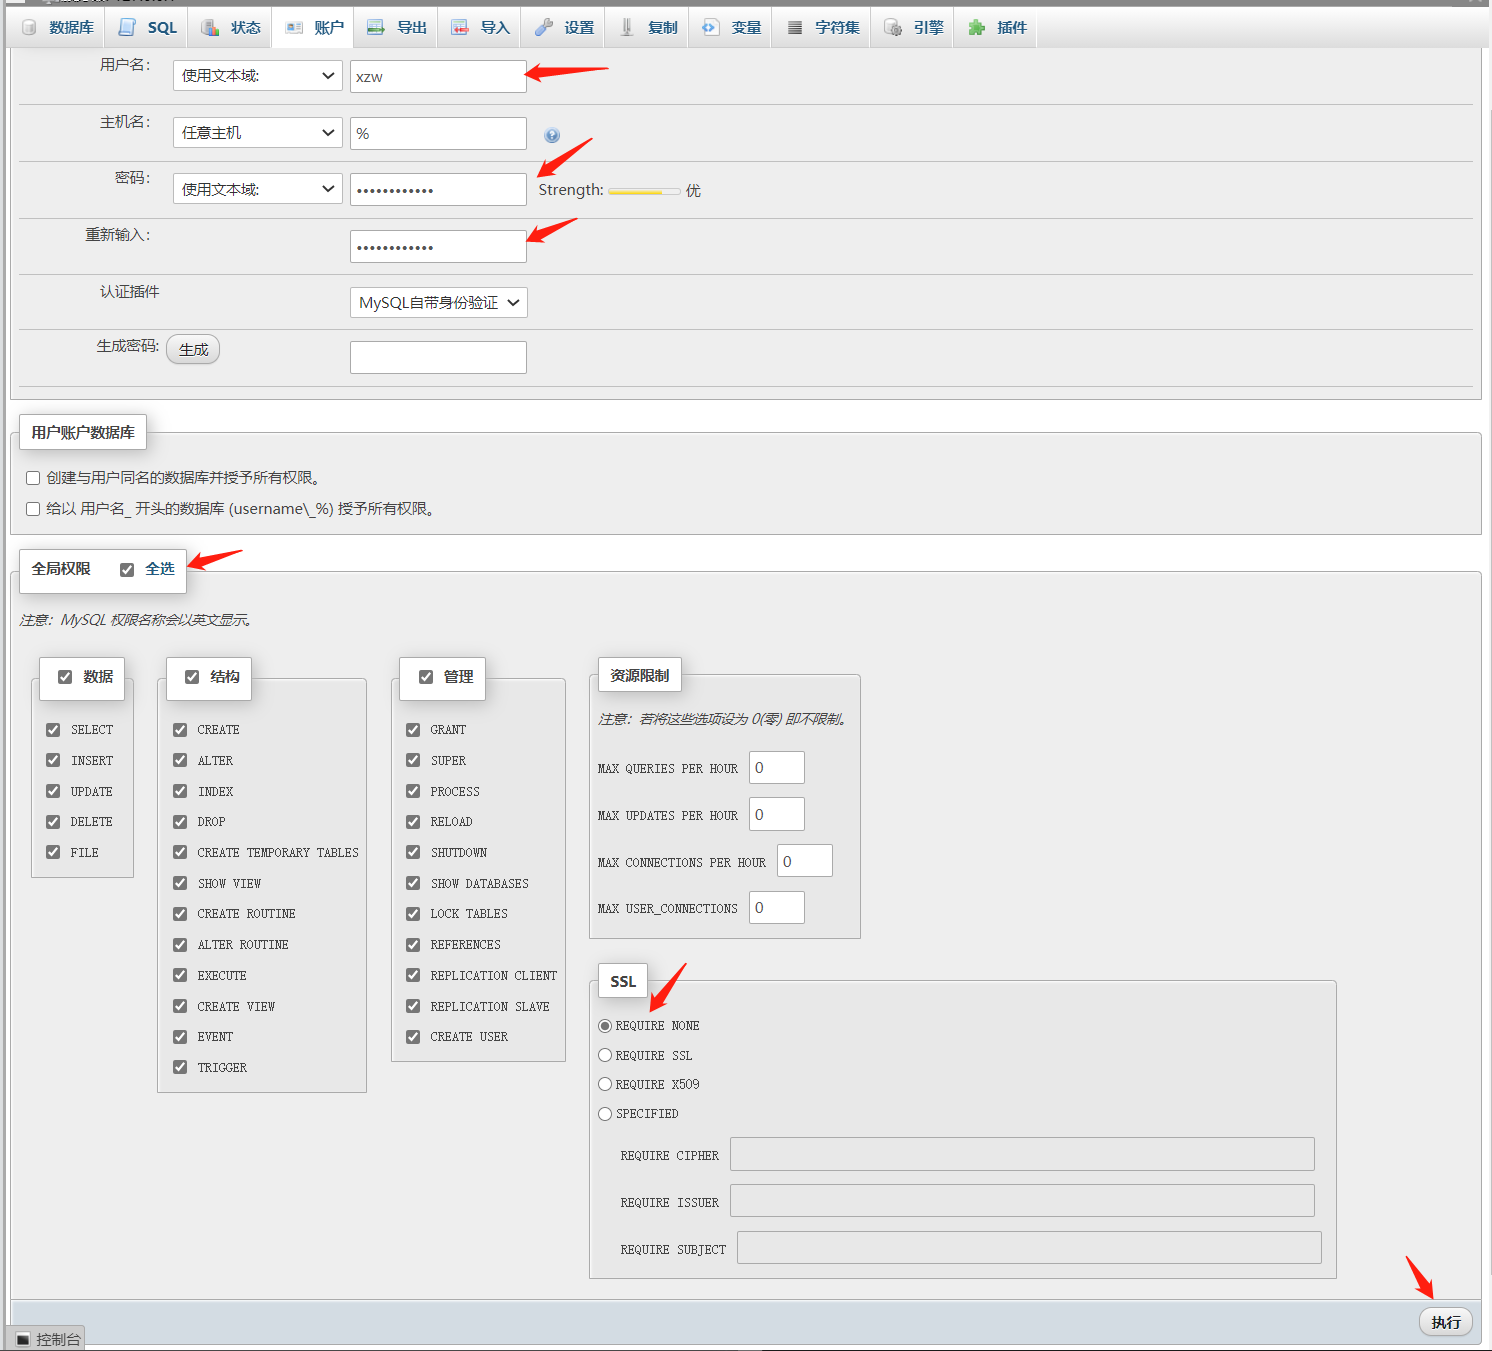Click the help icon next to the hostname field
This screenshot has width=1492, height=1351.
pyautogui.click(x=552, y=135)
